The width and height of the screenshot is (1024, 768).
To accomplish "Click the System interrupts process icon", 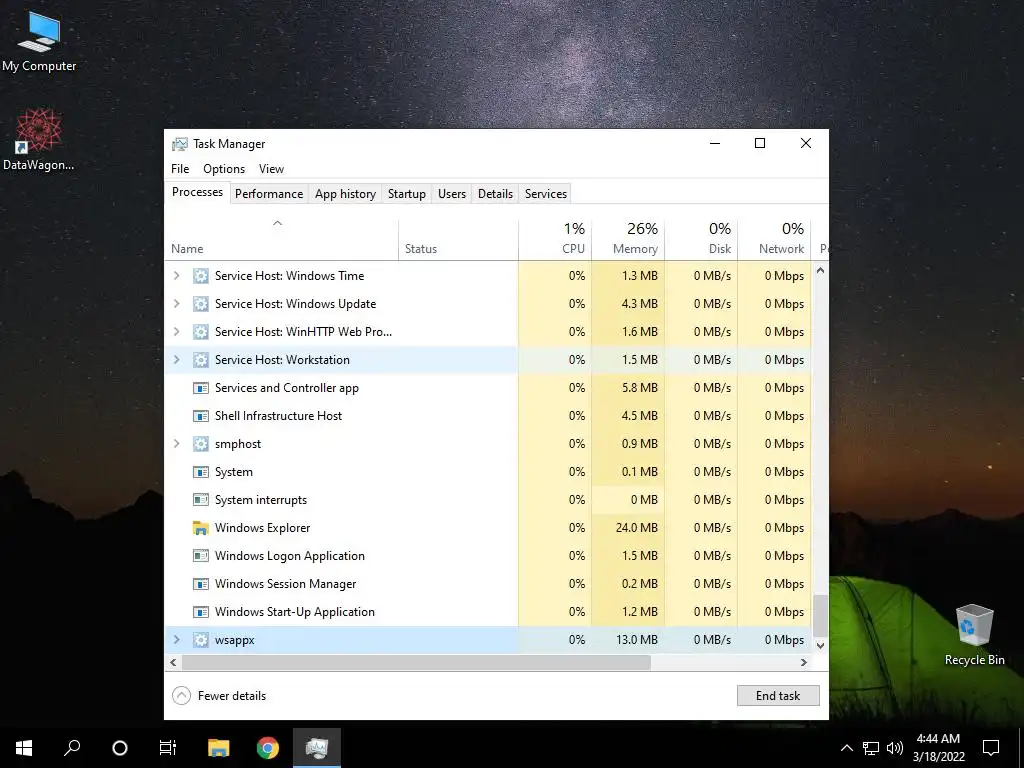I will coord(200,500).
